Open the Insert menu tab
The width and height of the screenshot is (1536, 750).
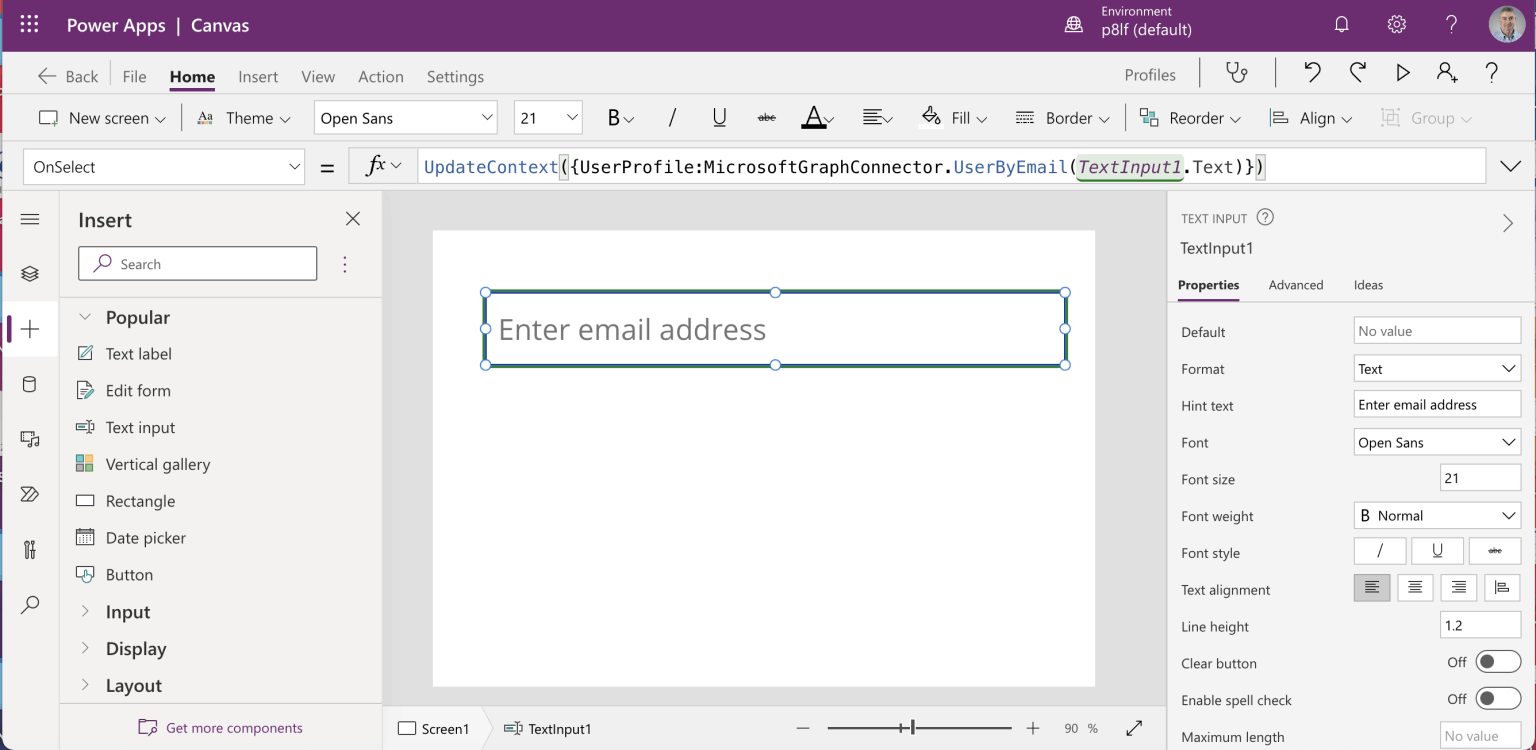point(258,77)
